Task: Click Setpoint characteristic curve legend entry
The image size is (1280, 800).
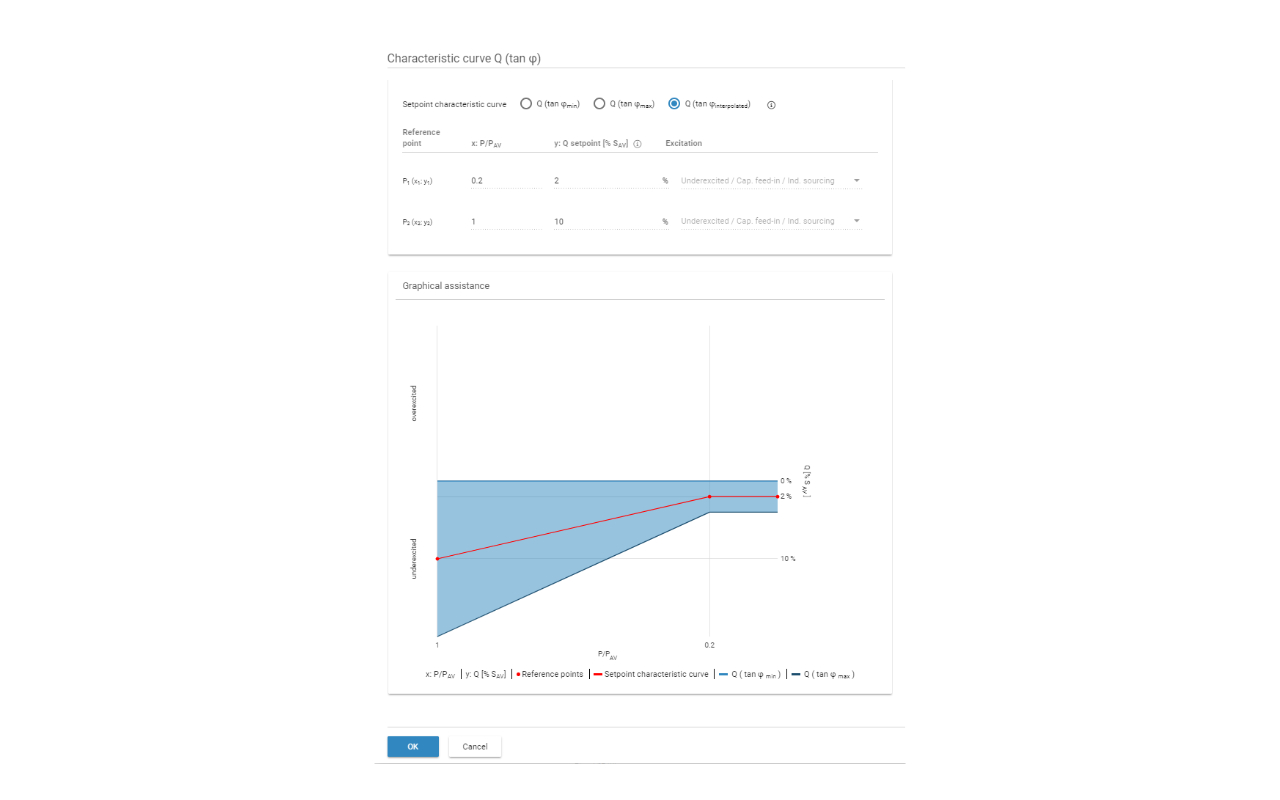Action: (x=655, y=675)
